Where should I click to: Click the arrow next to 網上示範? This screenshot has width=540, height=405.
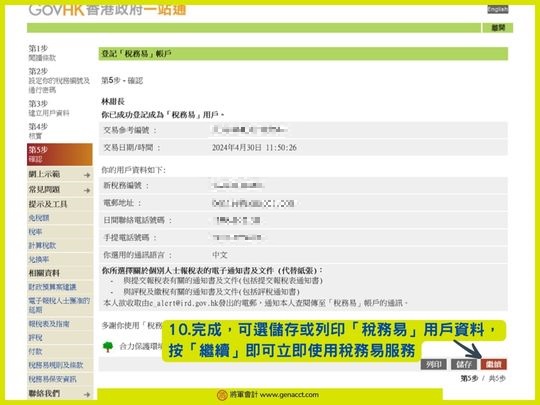87,175
